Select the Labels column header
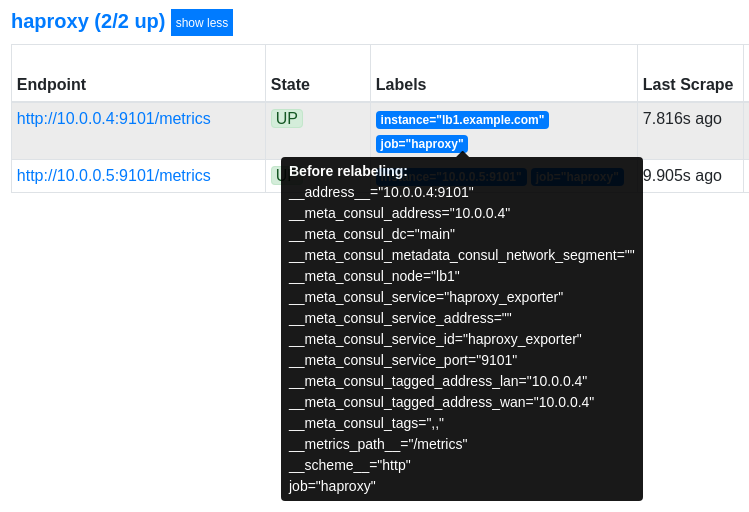The image size is (749, 512). 401,85
